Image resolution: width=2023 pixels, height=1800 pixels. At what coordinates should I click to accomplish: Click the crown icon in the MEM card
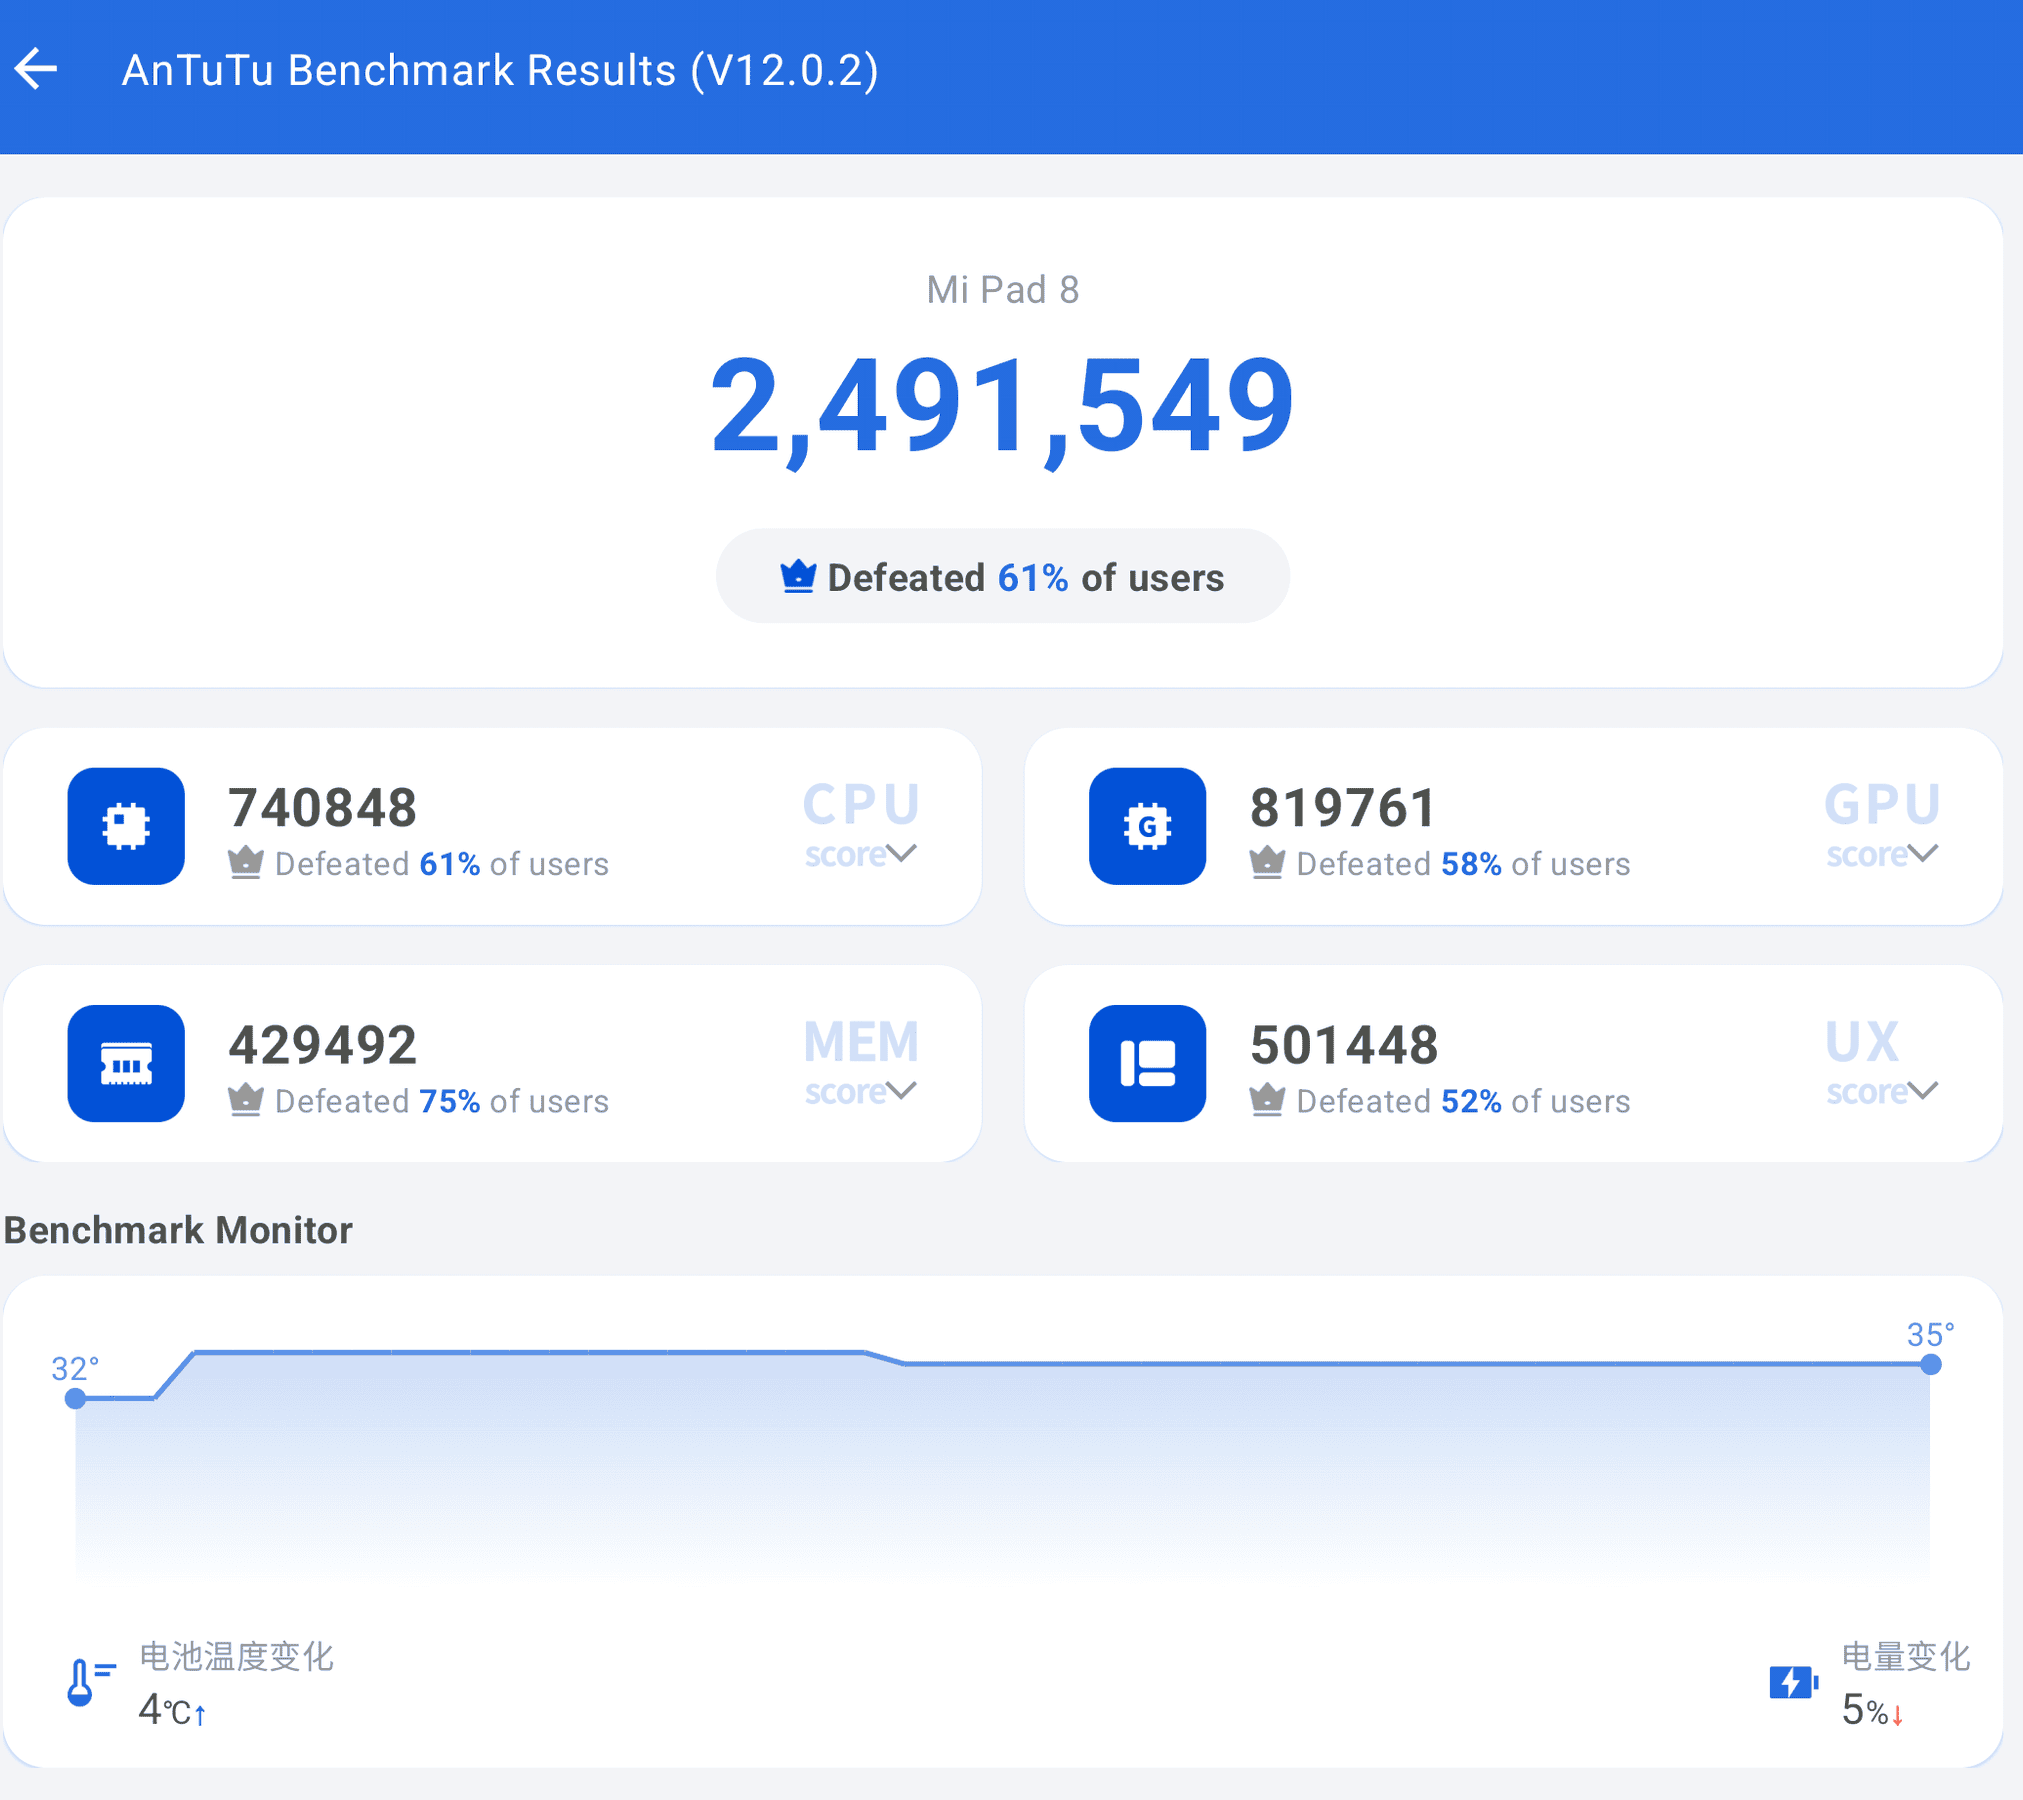point(246,1100)
